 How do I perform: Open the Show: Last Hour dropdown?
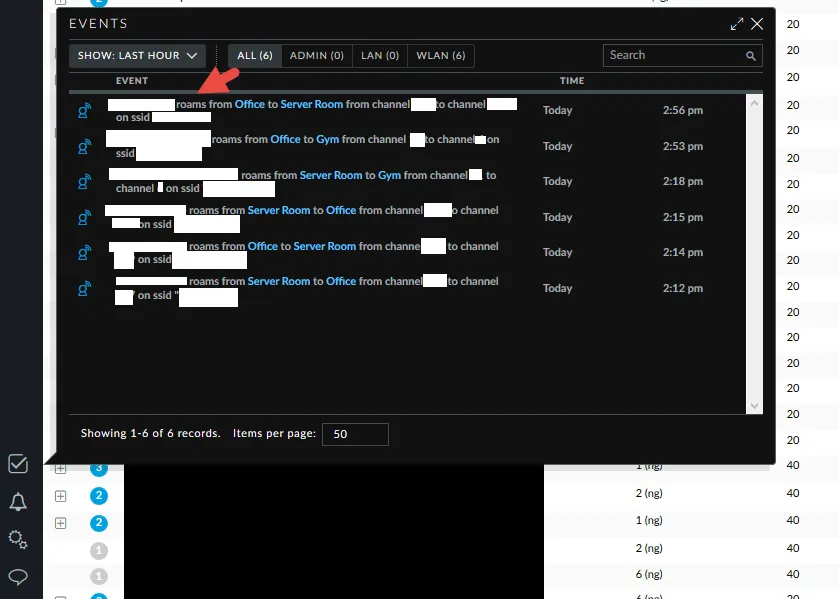(137, 56)
